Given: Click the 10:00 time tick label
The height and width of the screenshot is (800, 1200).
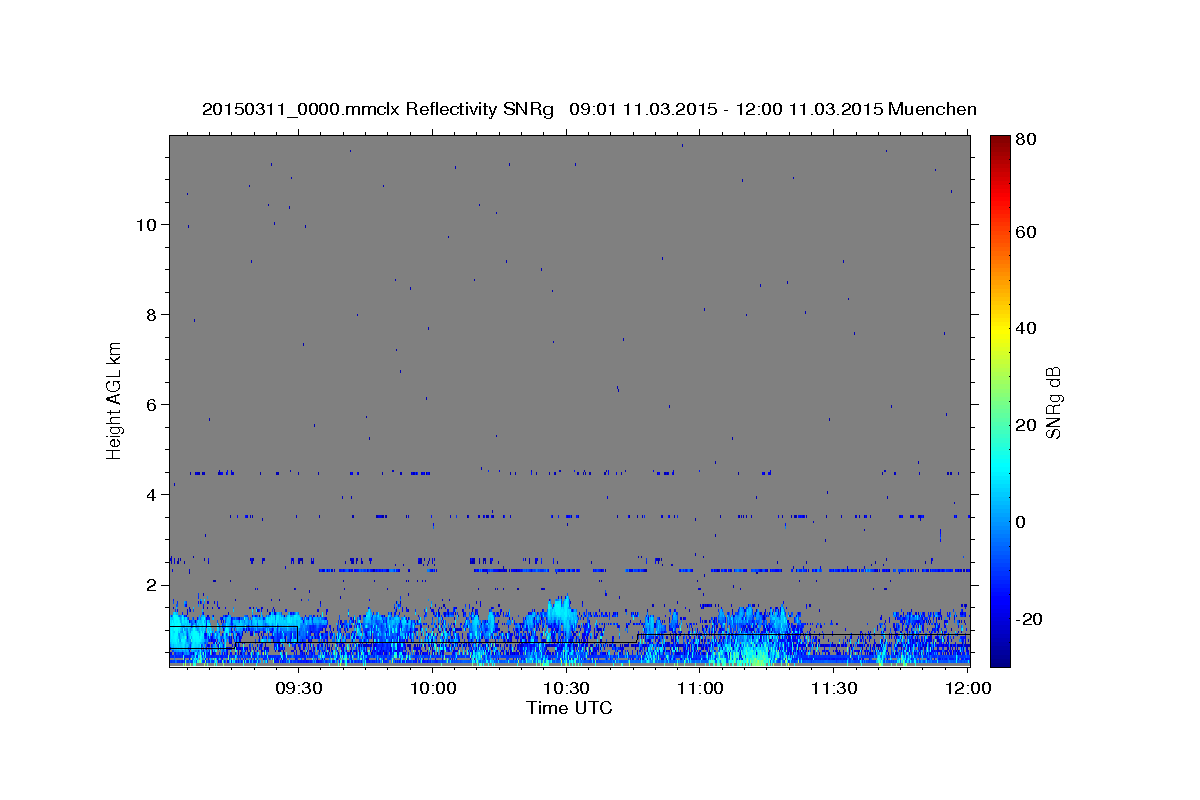Looking at the screenshot, I should (x=433, y=690).
